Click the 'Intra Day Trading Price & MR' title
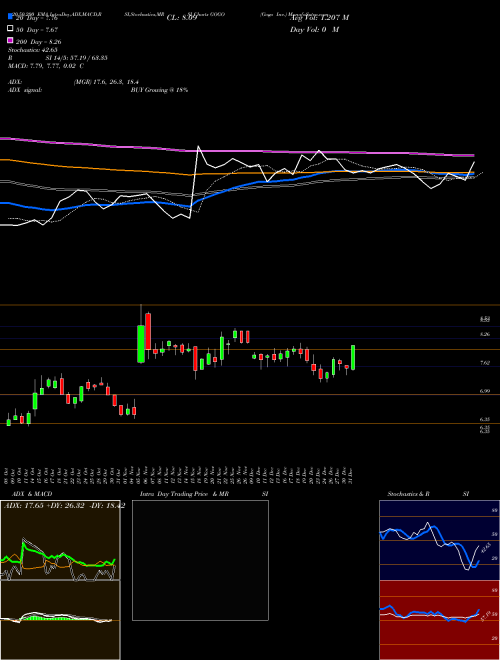 [x=184, y=494]
